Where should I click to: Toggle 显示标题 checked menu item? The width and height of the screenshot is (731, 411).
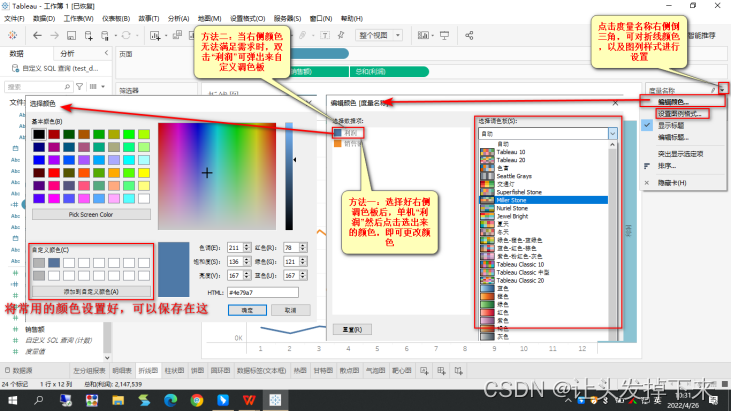click(x=670, y=125)
